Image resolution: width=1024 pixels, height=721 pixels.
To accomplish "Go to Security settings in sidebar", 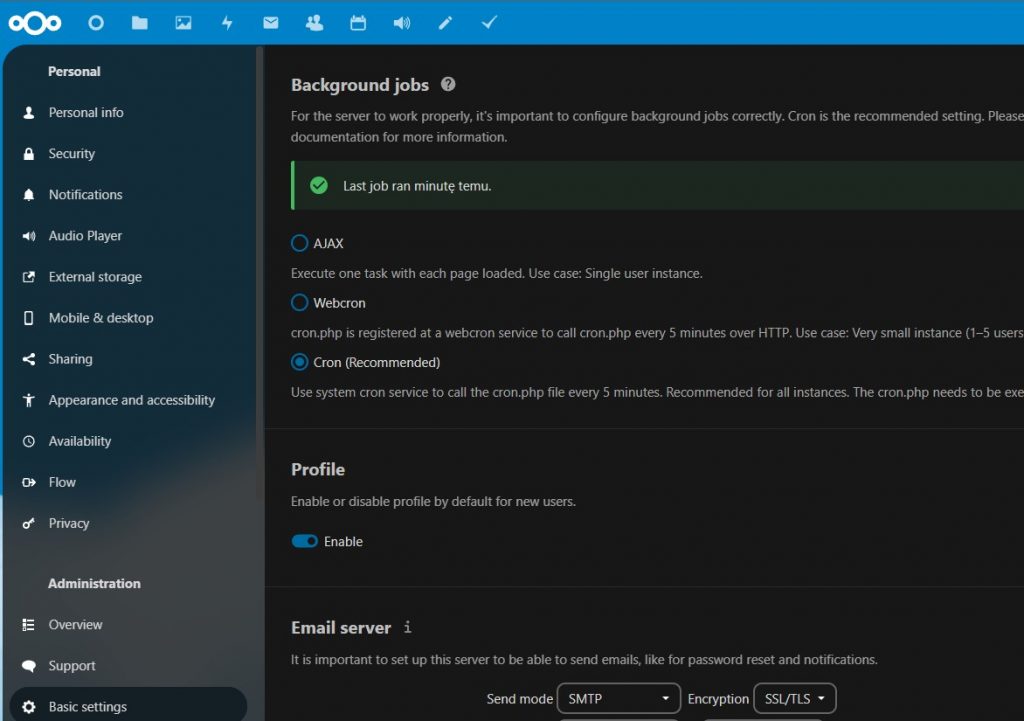I will [x=72, y=154].
